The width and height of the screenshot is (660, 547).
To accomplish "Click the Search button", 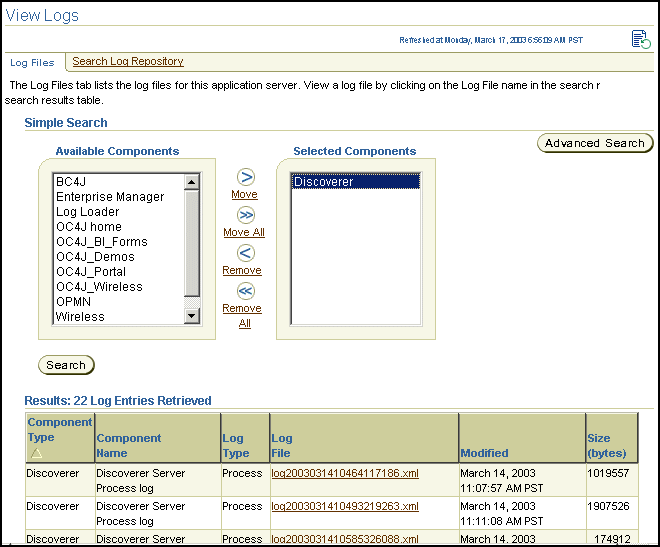I will (66, 365).
